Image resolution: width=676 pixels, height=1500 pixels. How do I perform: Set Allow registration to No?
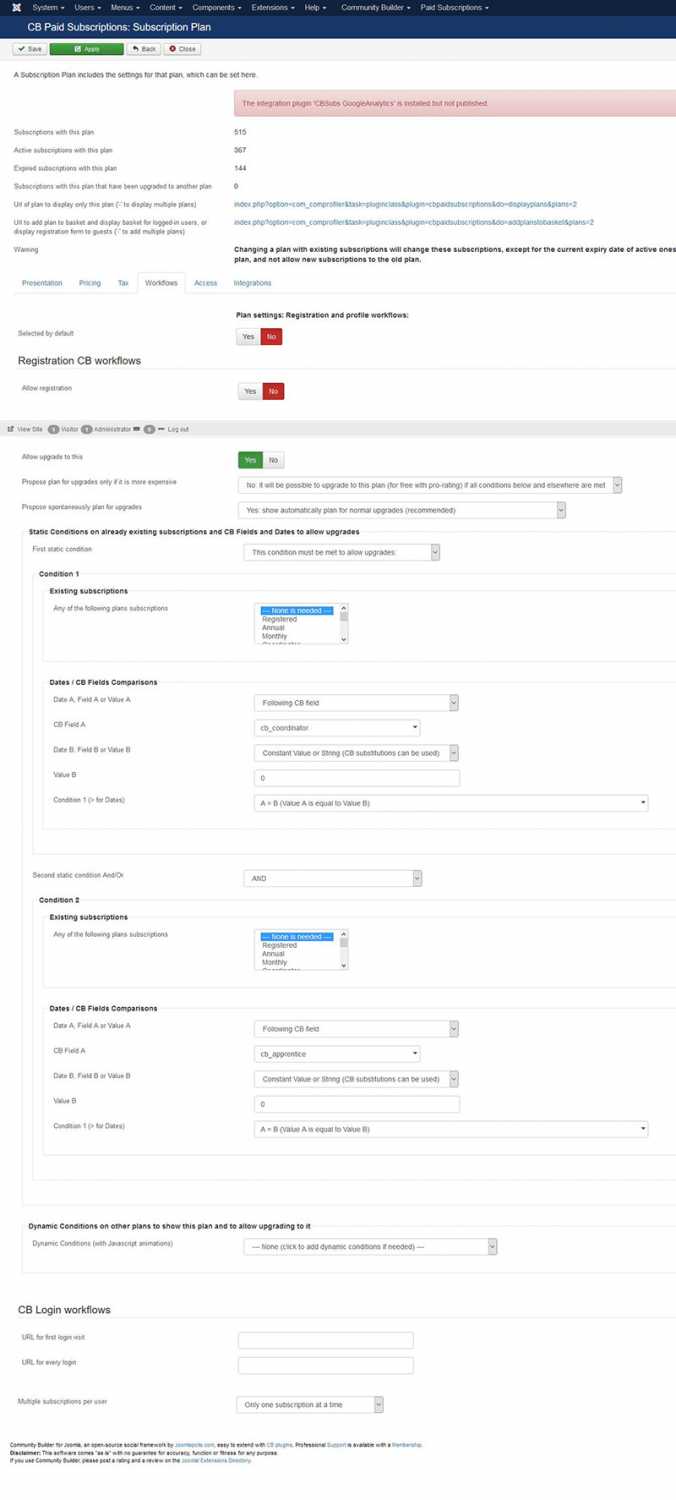click(273, 391)
